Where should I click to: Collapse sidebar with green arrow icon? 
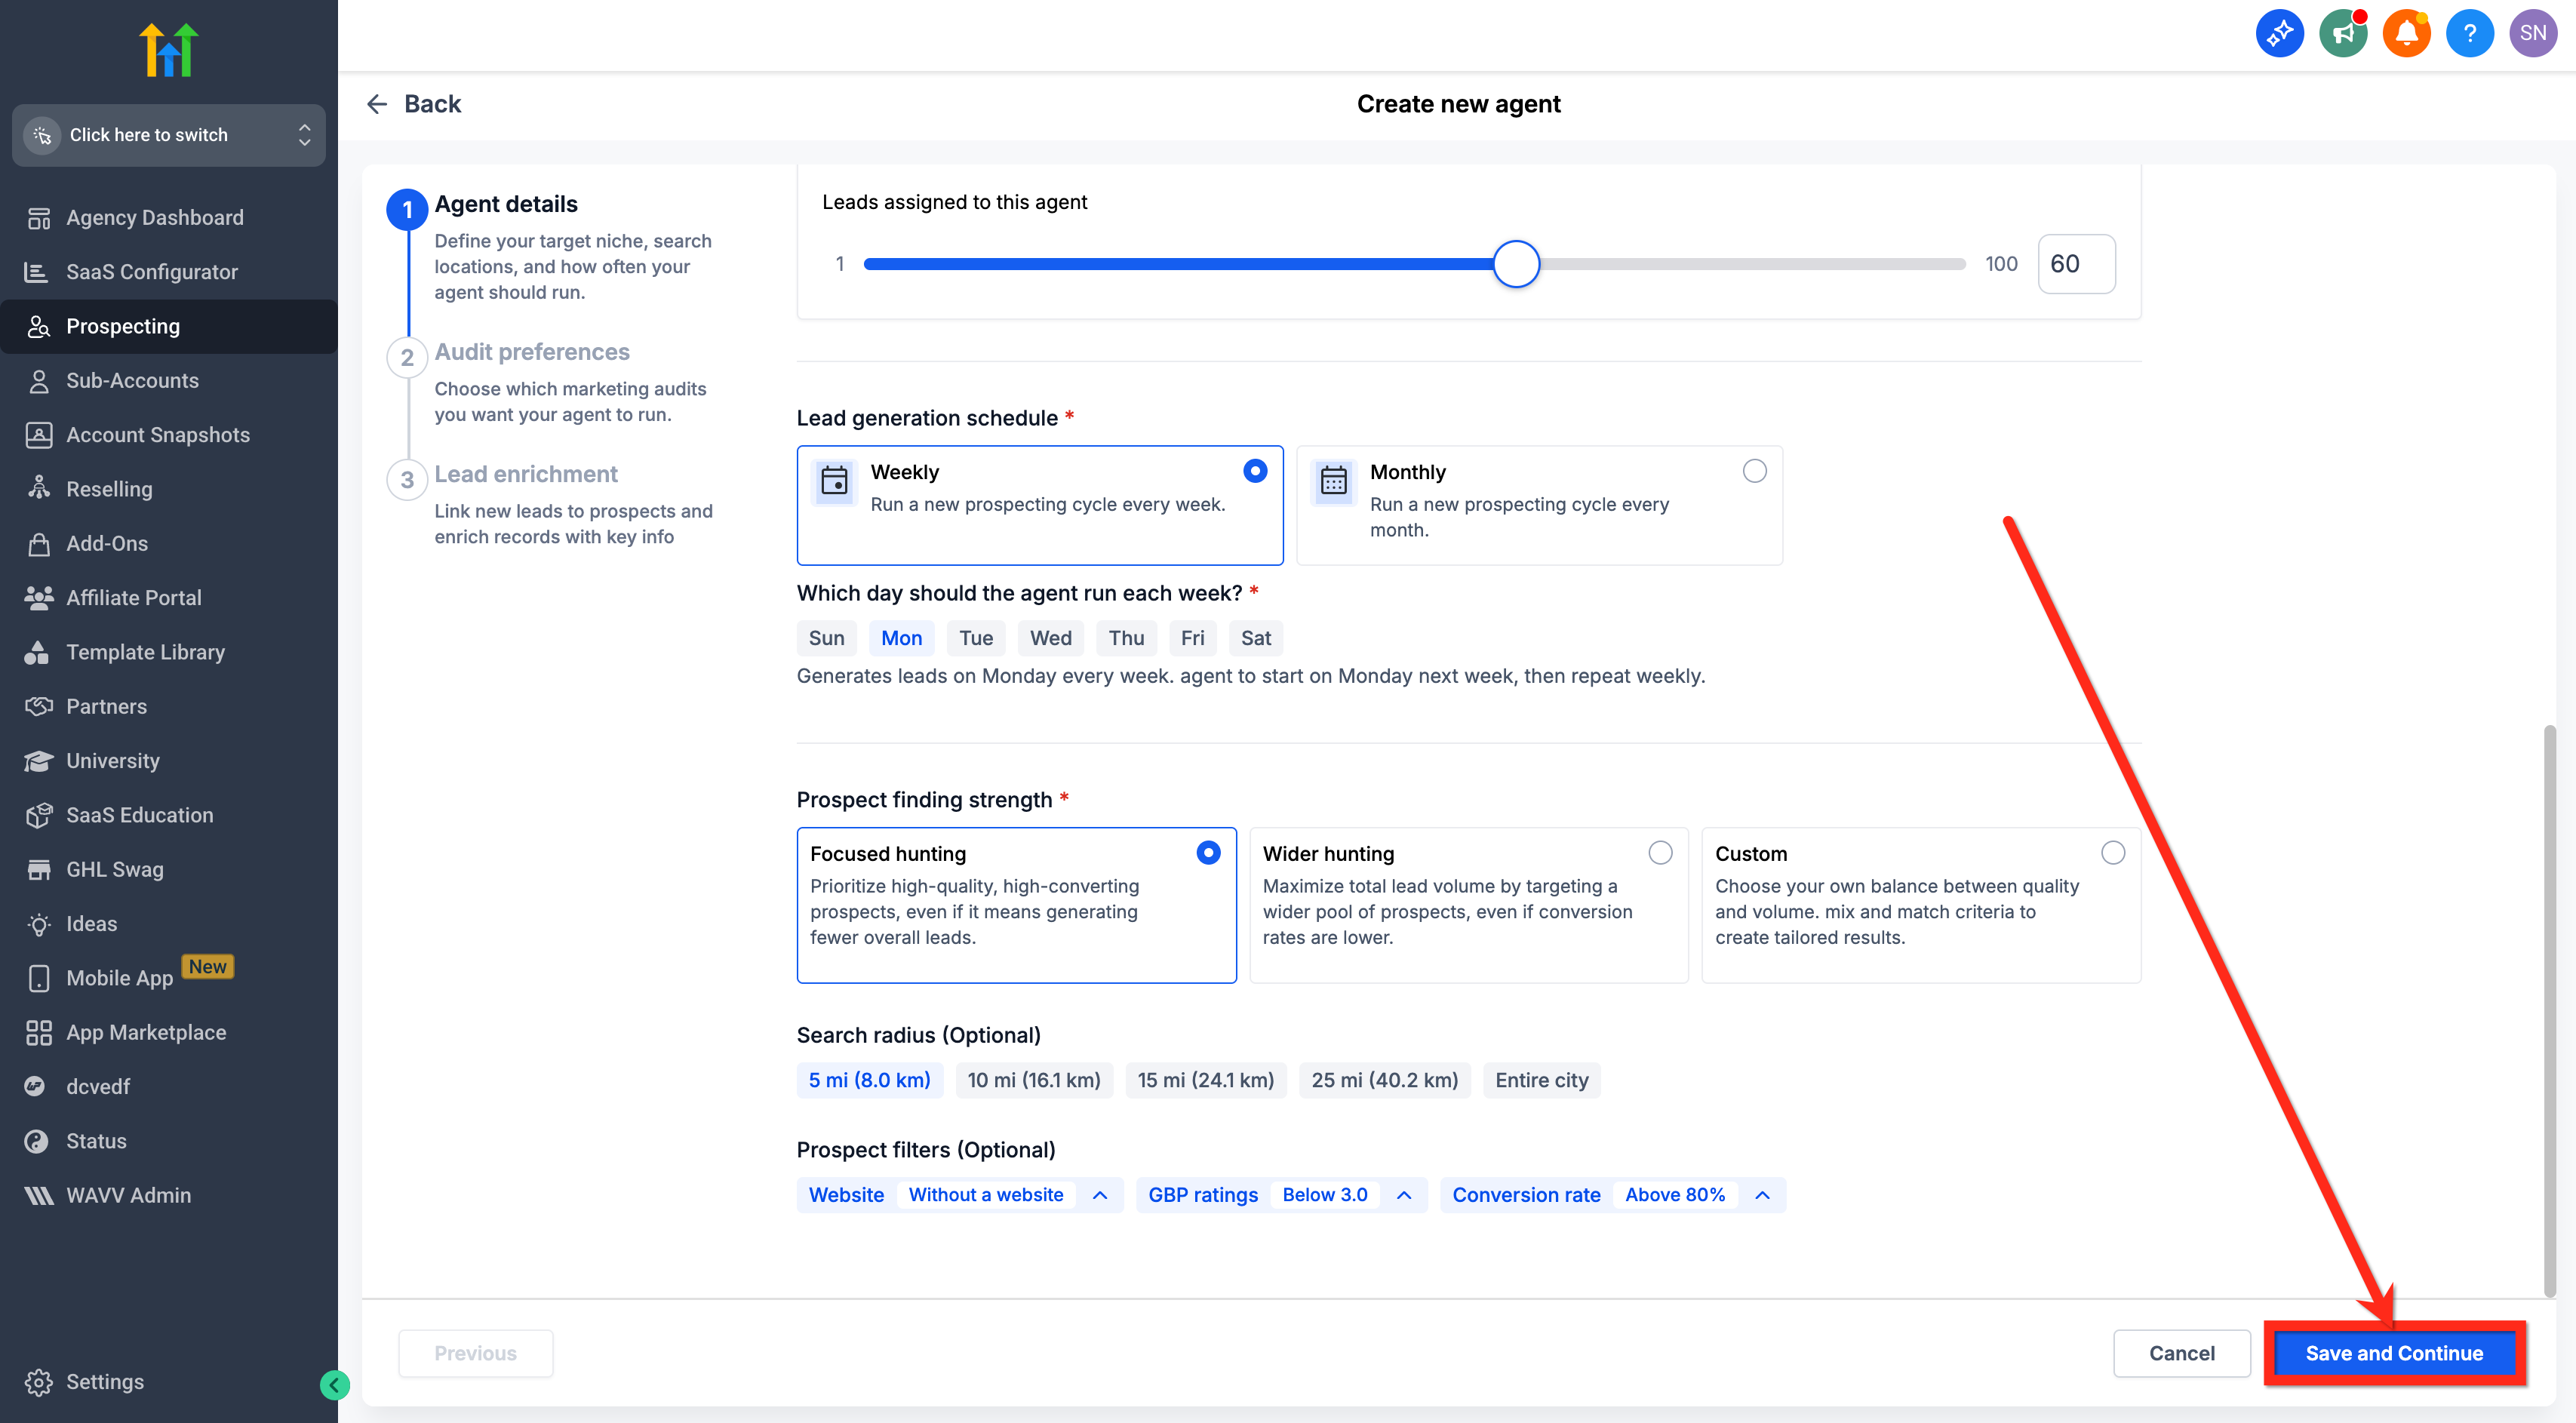point(334,1384)
